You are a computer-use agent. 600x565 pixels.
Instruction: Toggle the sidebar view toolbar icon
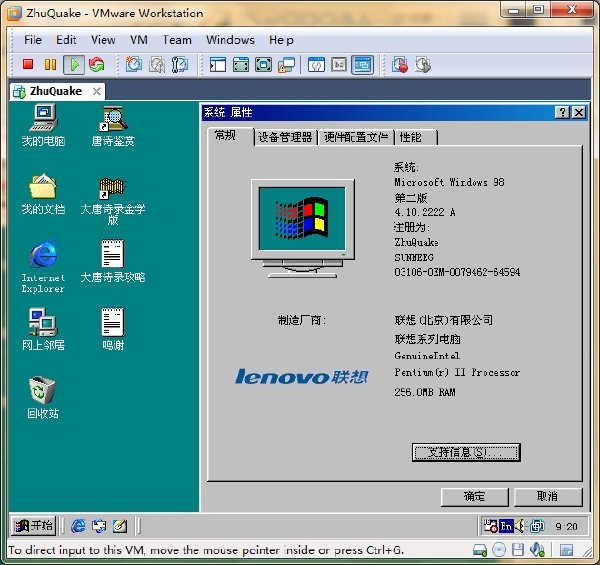[x=218, y=65]
